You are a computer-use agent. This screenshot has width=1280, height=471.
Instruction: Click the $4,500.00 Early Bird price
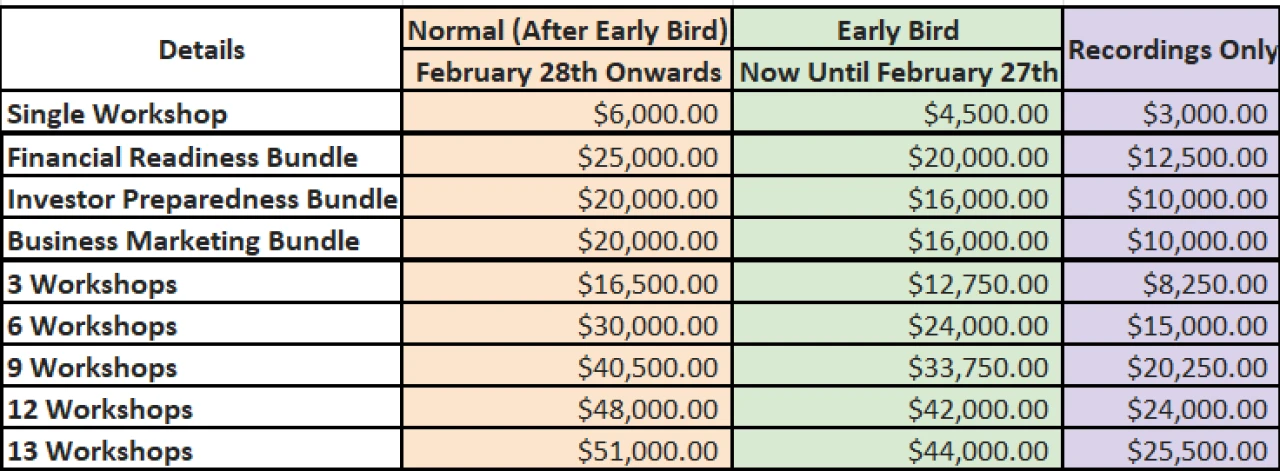984,114
